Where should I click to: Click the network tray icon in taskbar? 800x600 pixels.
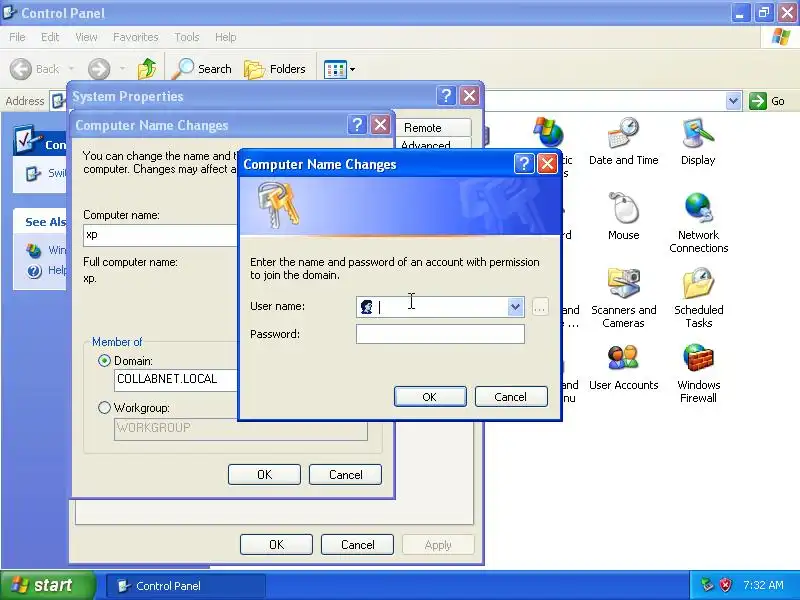707,585
